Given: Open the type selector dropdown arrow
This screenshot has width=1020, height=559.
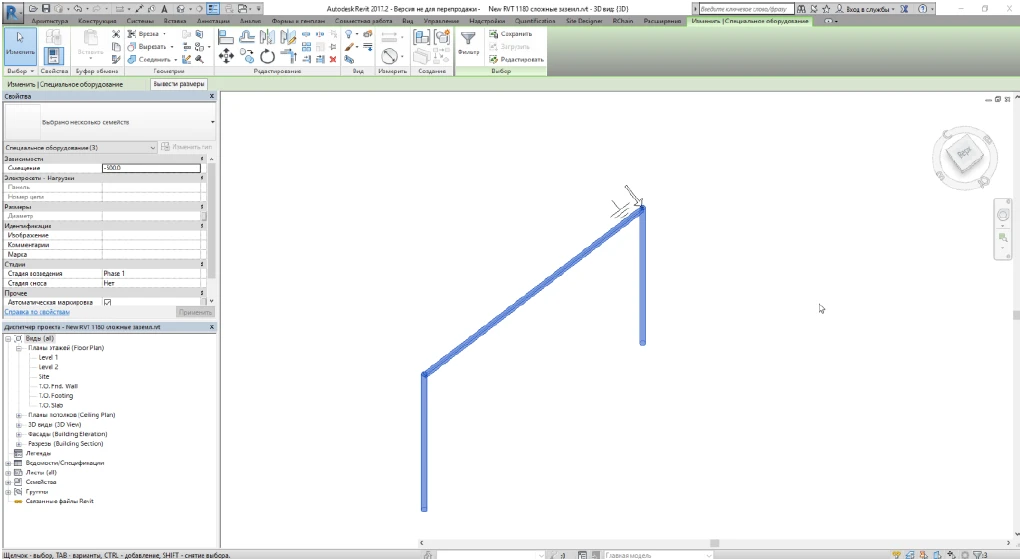Looking at the screenshot, I should (212, 122).
